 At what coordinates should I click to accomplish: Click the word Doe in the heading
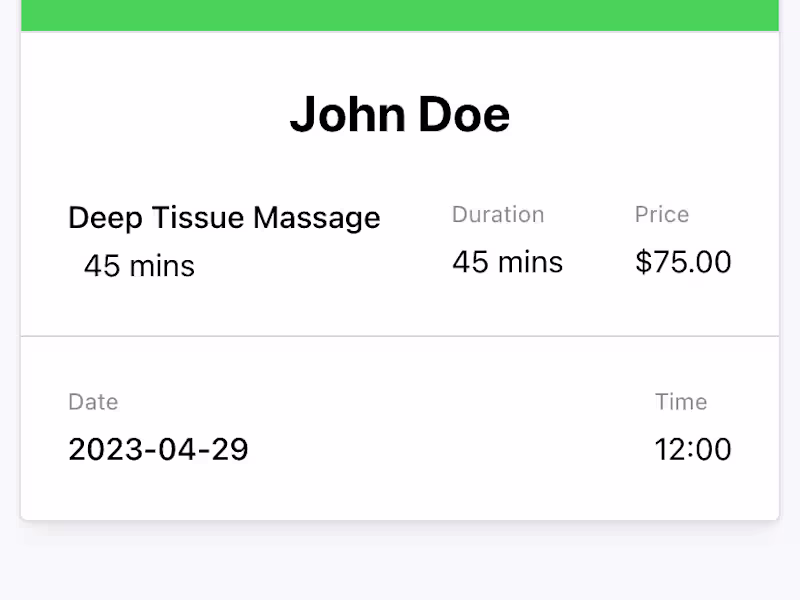pos(464,115)
